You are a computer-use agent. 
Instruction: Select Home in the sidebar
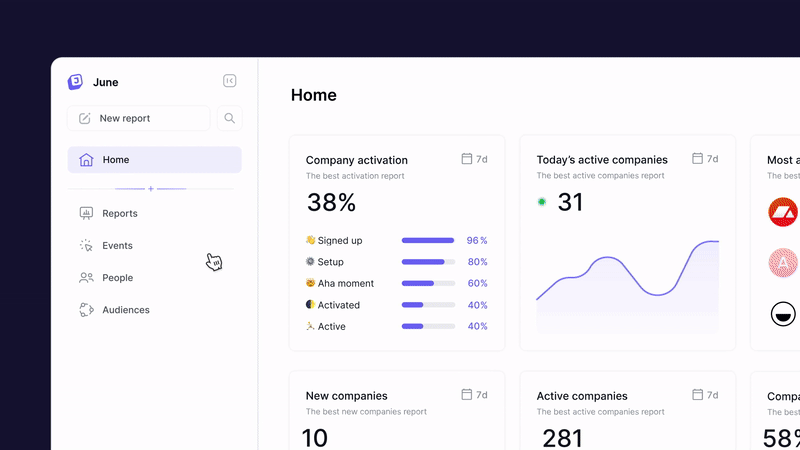click(x=155, y=160)
